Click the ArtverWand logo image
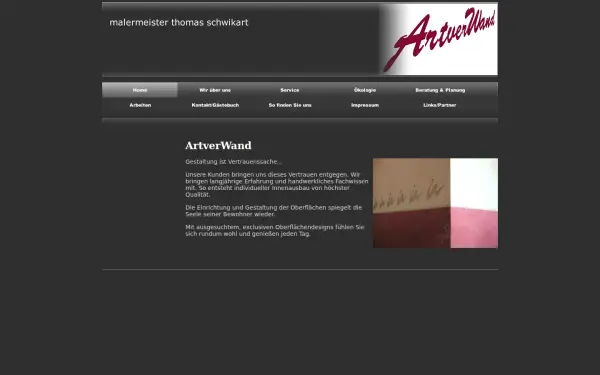The image size is (600, 375). tap(439, 39)
